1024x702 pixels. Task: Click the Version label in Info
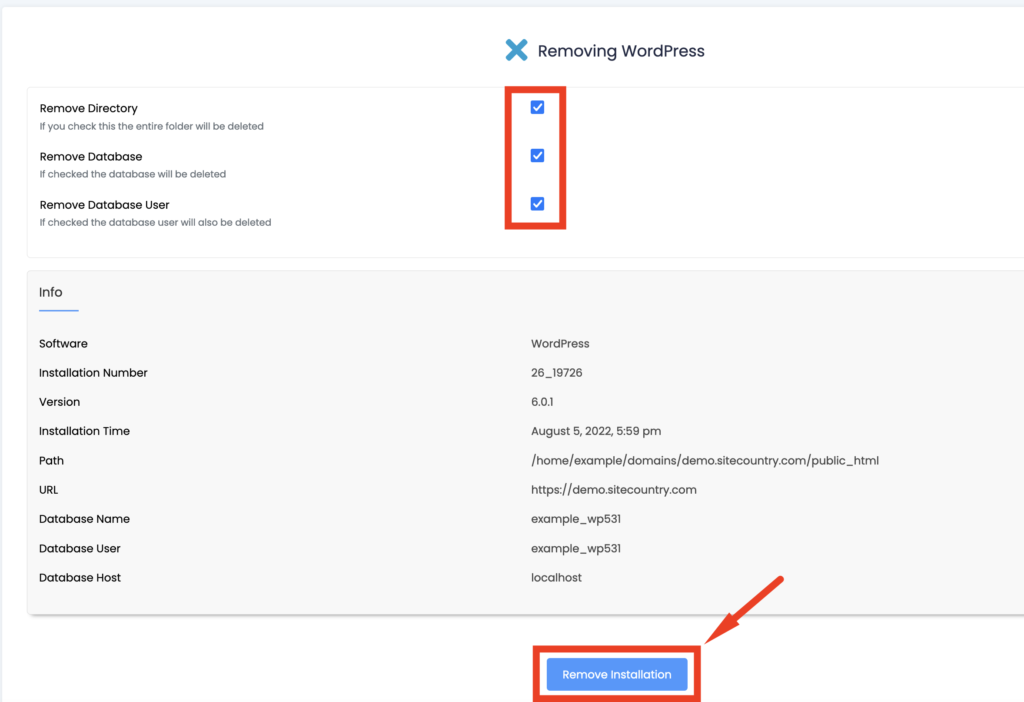point(59,402)
